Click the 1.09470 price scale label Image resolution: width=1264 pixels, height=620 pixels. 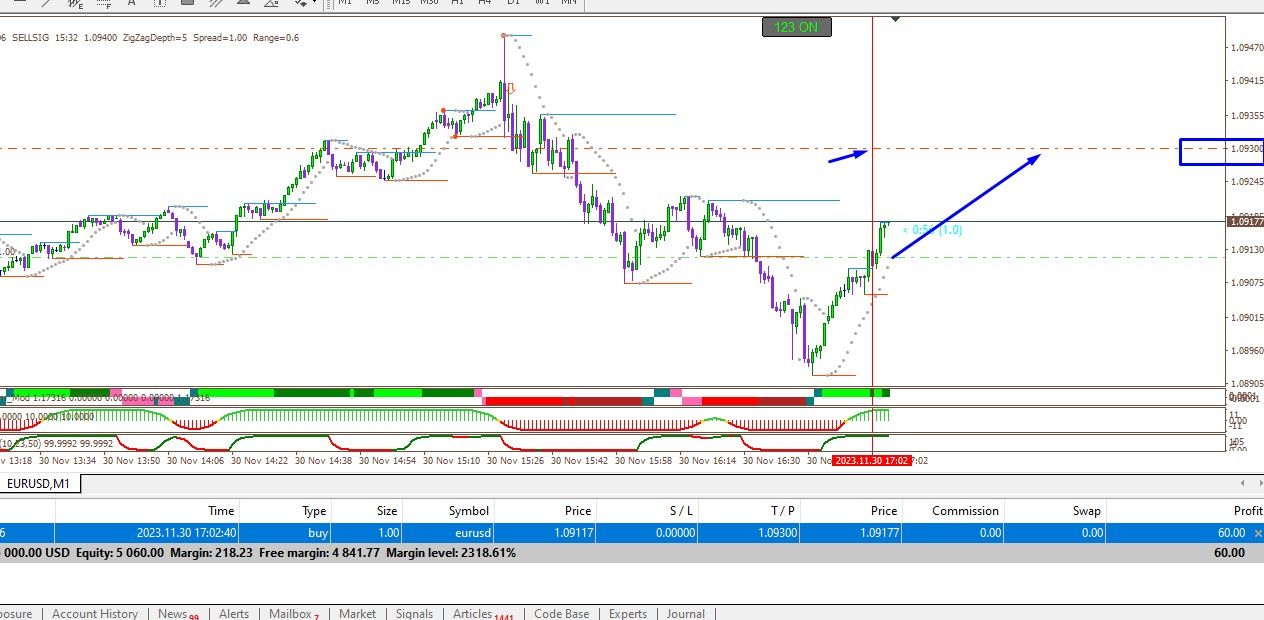pyautogui.click(x=1246, y=47)
